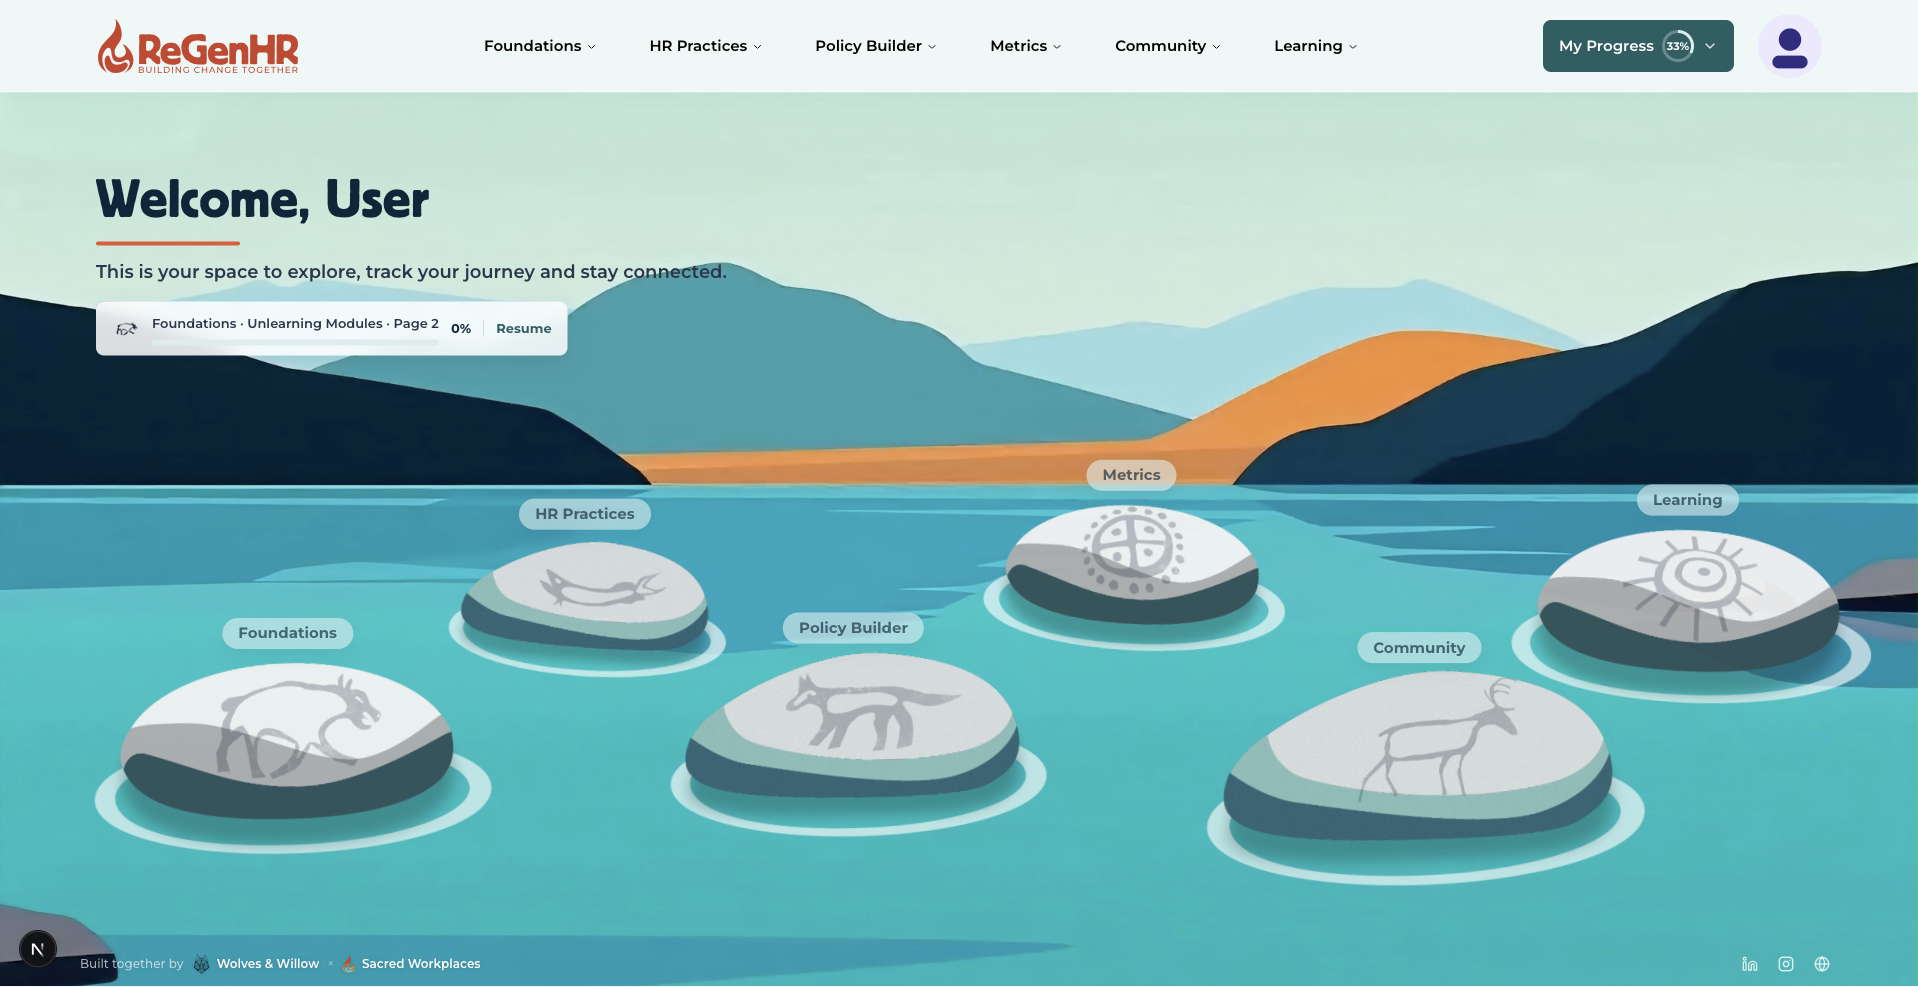Click 'Foundations · Unlearning Modules · Page 2' text
The image size is (1918, 987).
pyautogui.click(x=295, y=323)
